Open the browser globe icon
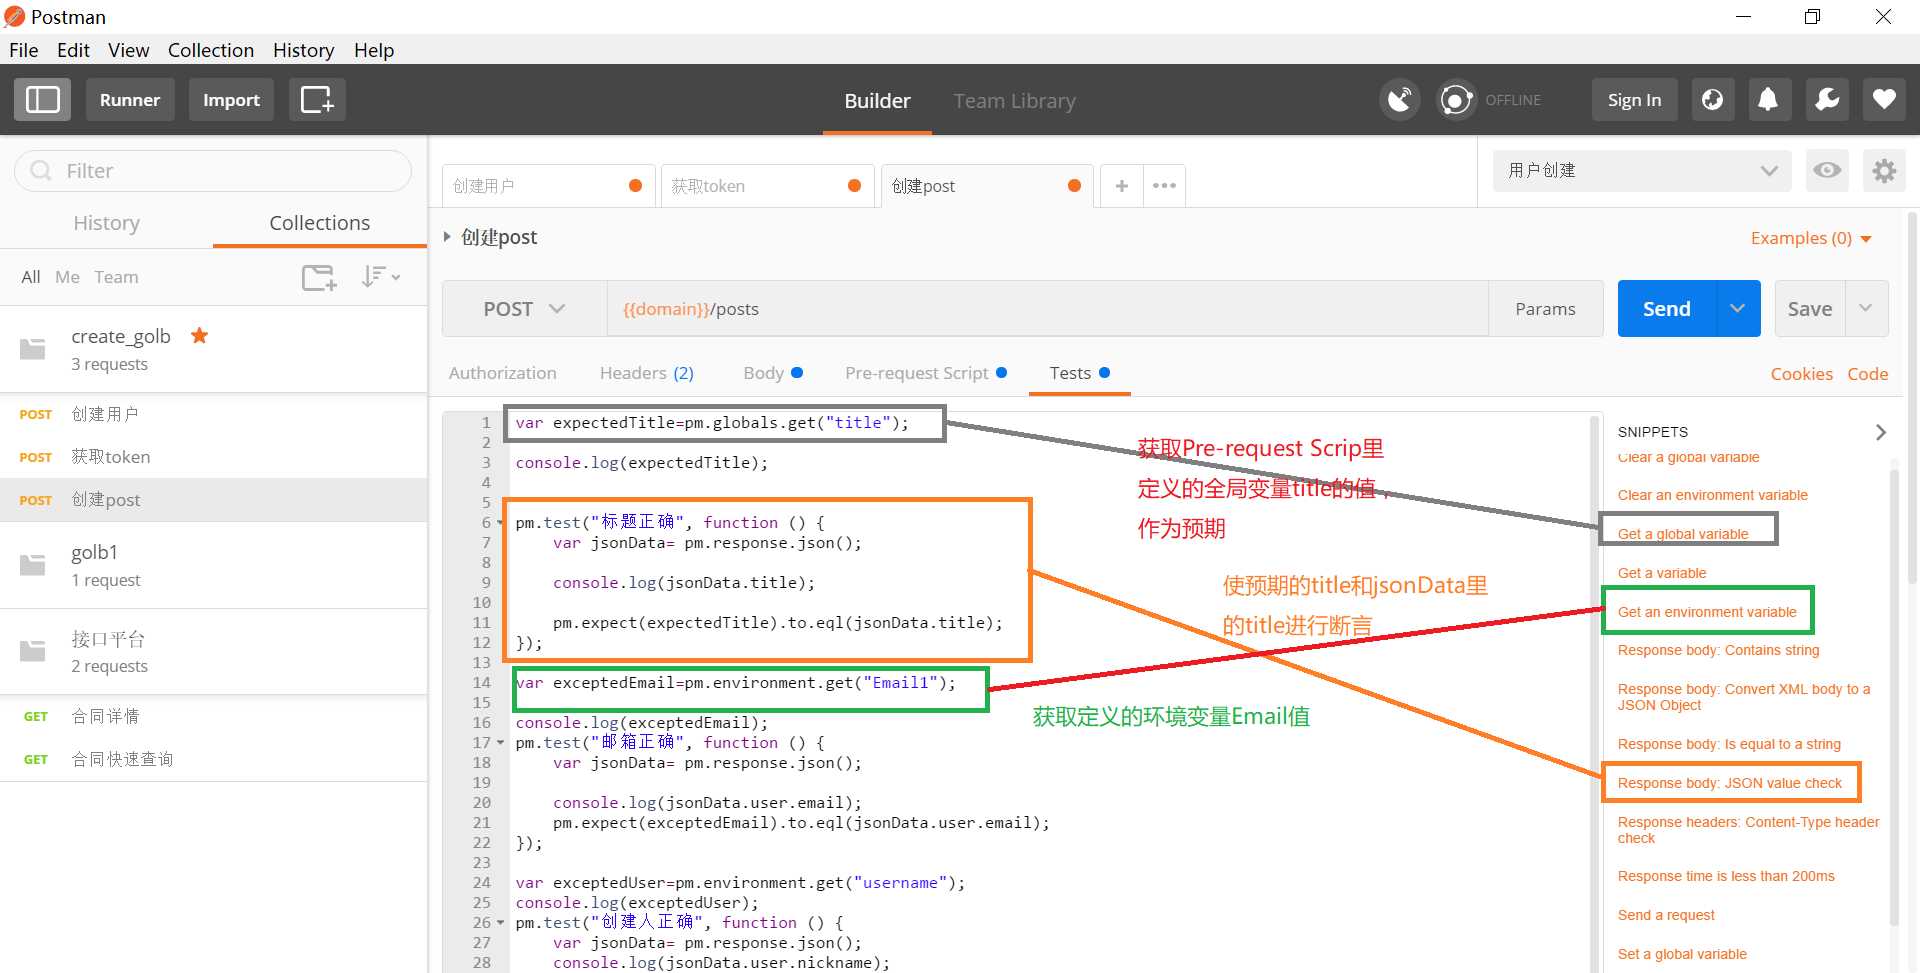 click(1712, 100)
